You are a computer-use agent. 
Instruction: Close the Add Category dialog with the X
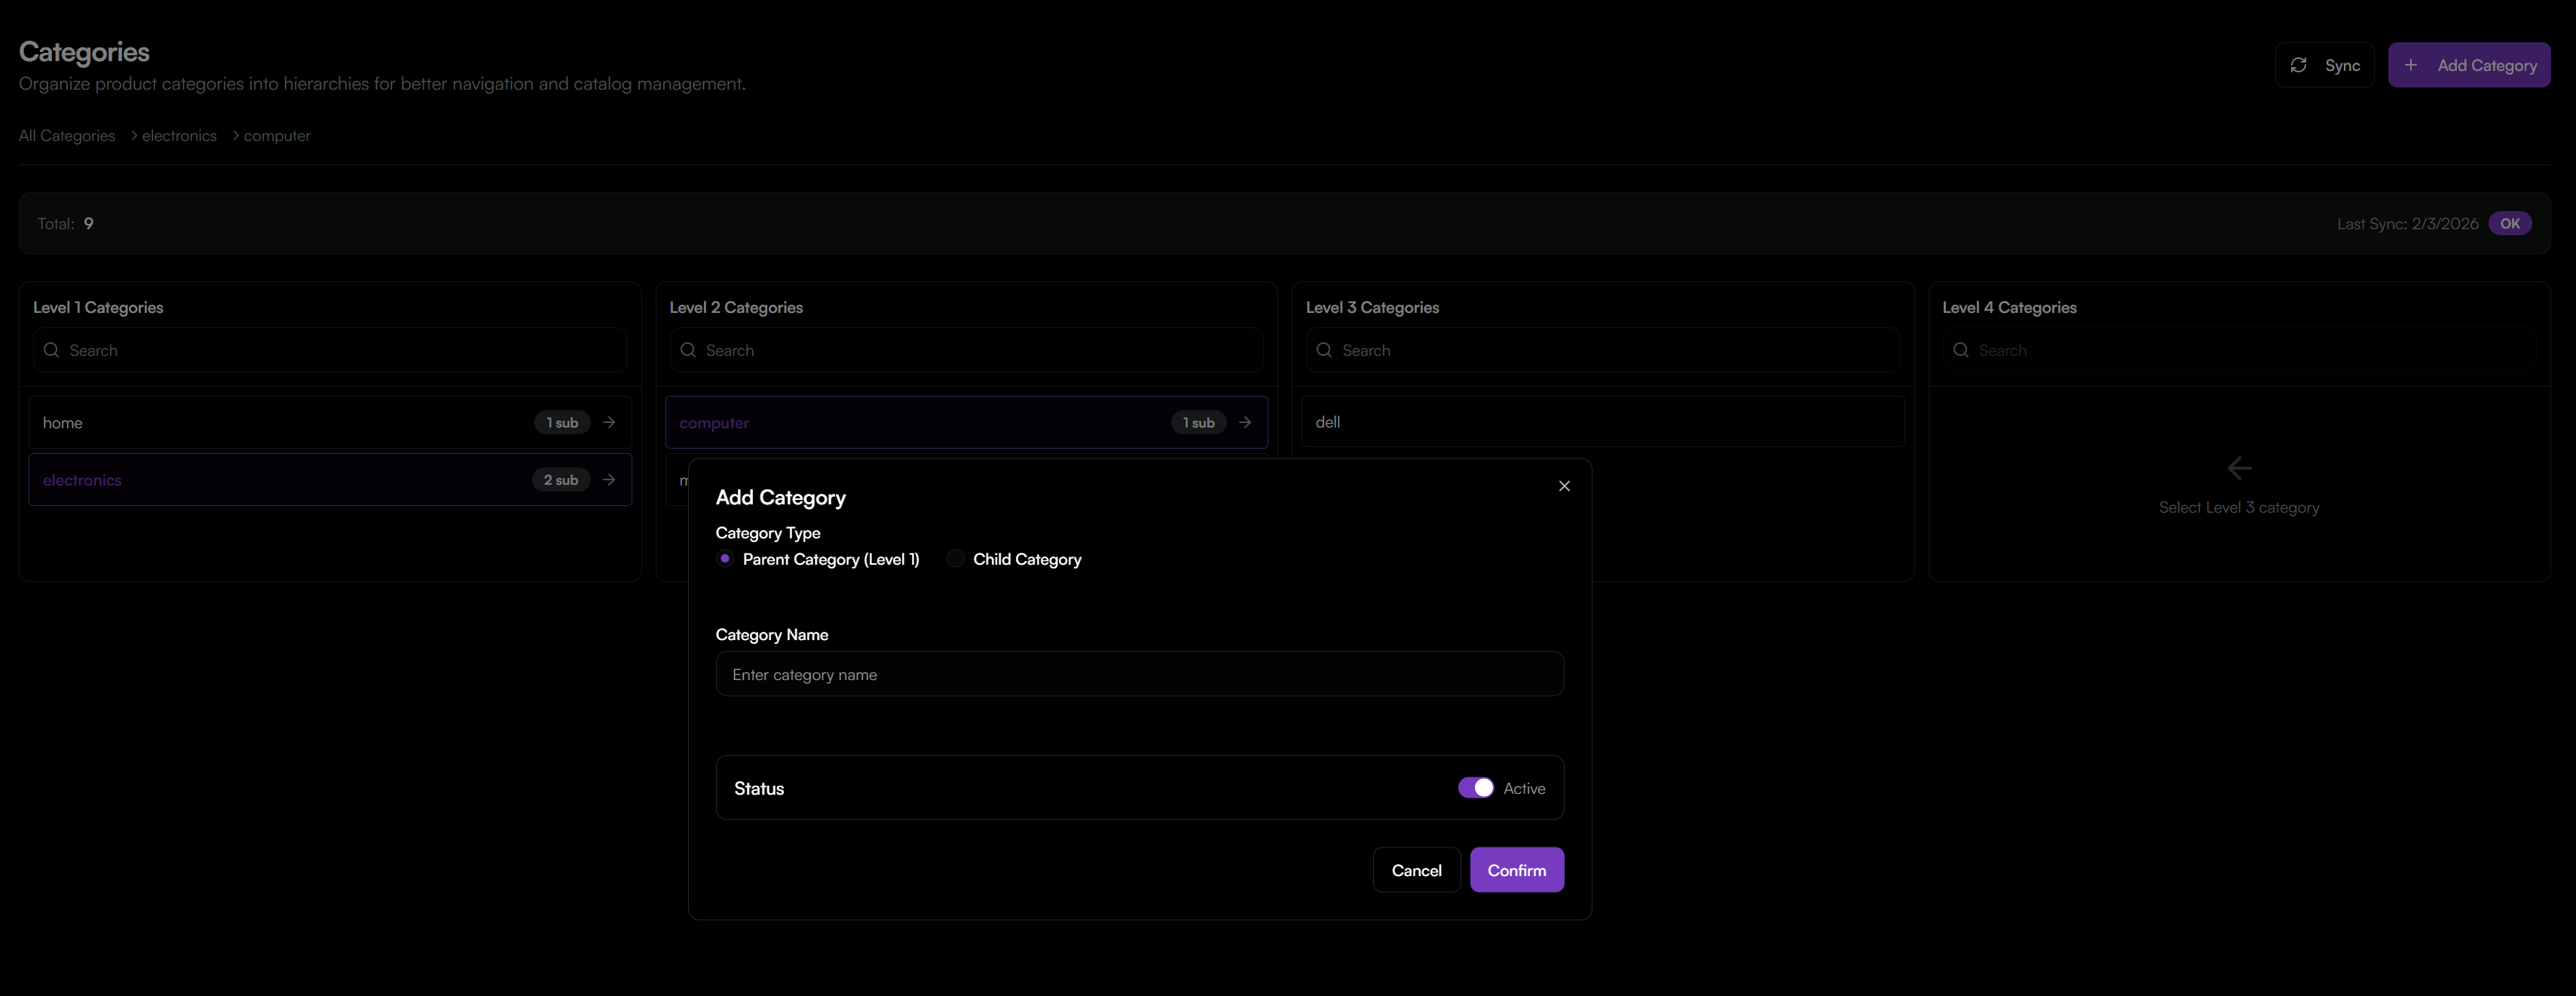click(1564, 486)
